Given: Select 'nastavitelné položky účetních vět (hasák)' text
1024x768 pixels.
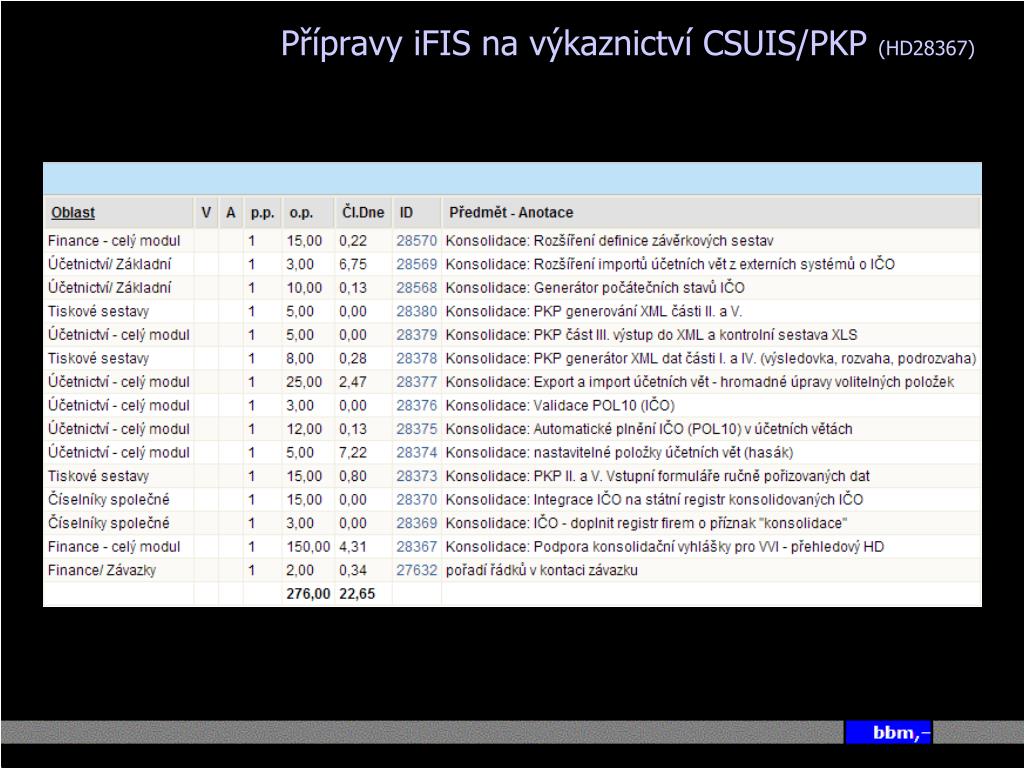Looking at the screenshot, I should 663,453.
